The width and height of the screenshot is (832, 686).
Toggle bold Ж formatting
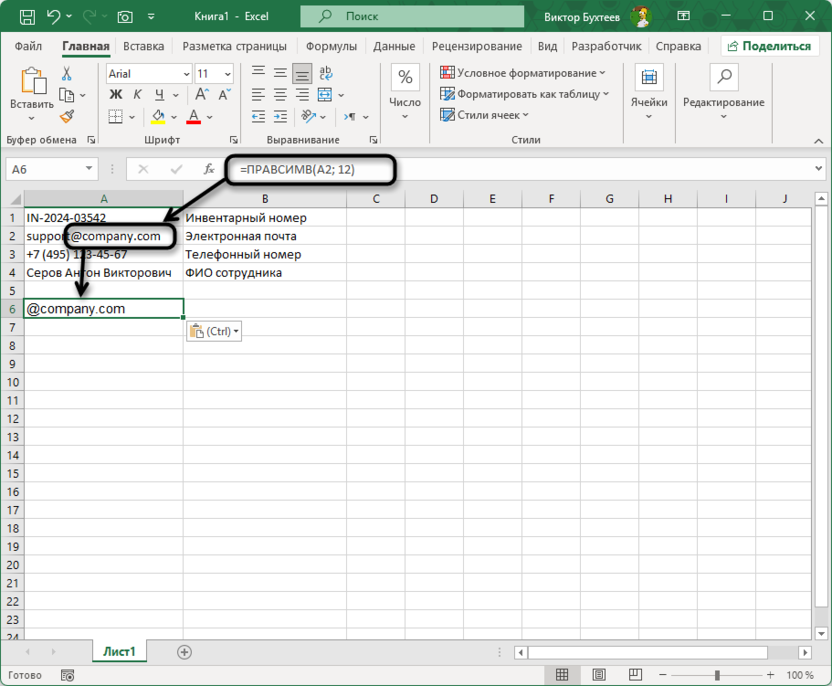tap(115, 95)
